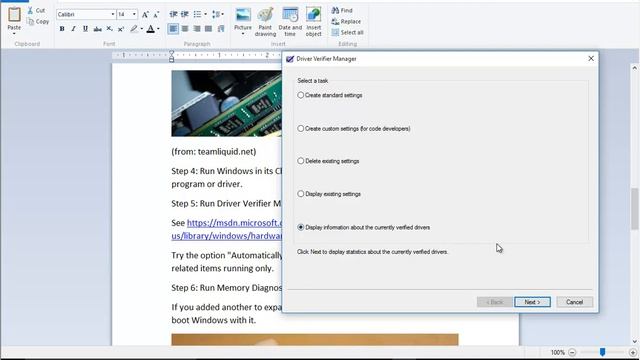Click the "(from: teamliquid.net)" caption text

click(x=214, y=151)
